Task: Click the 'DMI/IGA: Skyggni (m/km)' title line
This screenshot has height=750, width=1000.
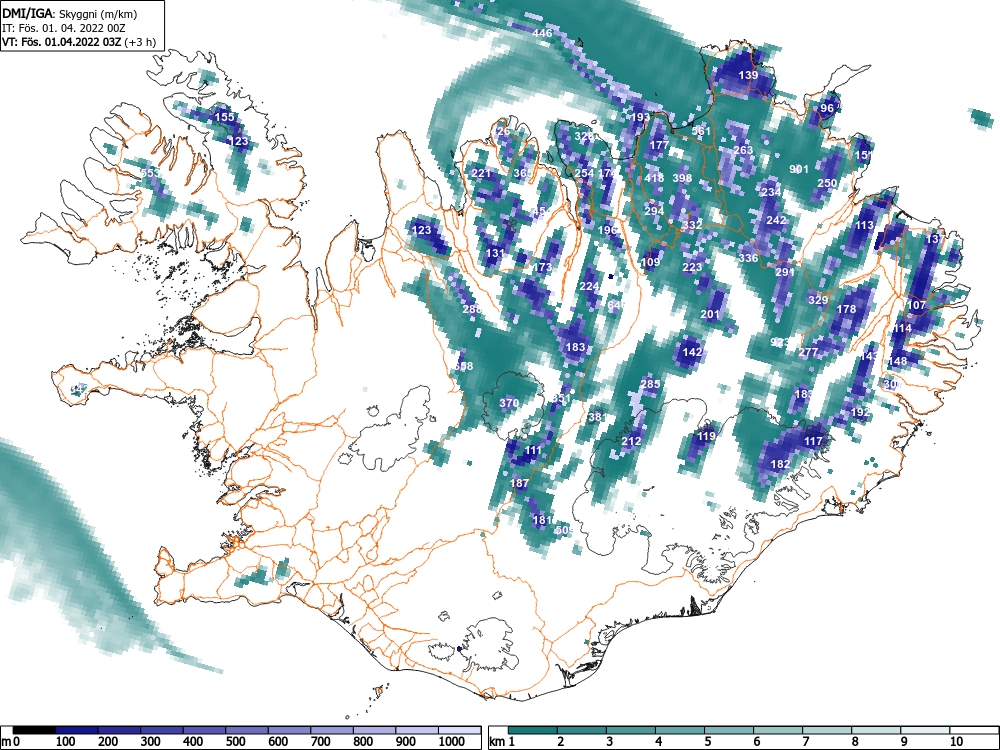Action: point(70,13)
